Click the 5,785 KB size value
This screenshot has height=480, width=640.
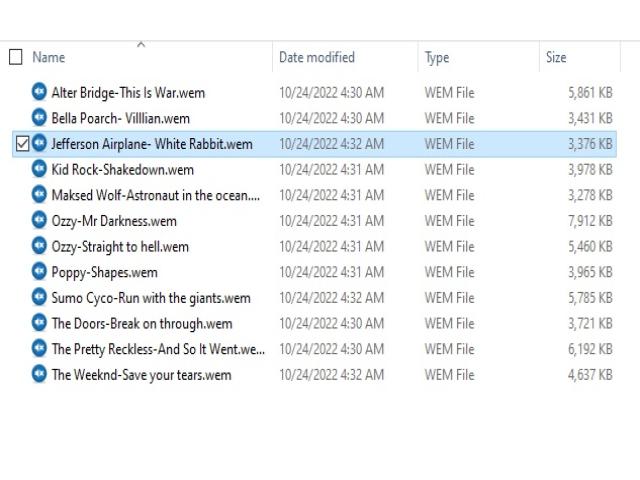click(x=590, y=298)
